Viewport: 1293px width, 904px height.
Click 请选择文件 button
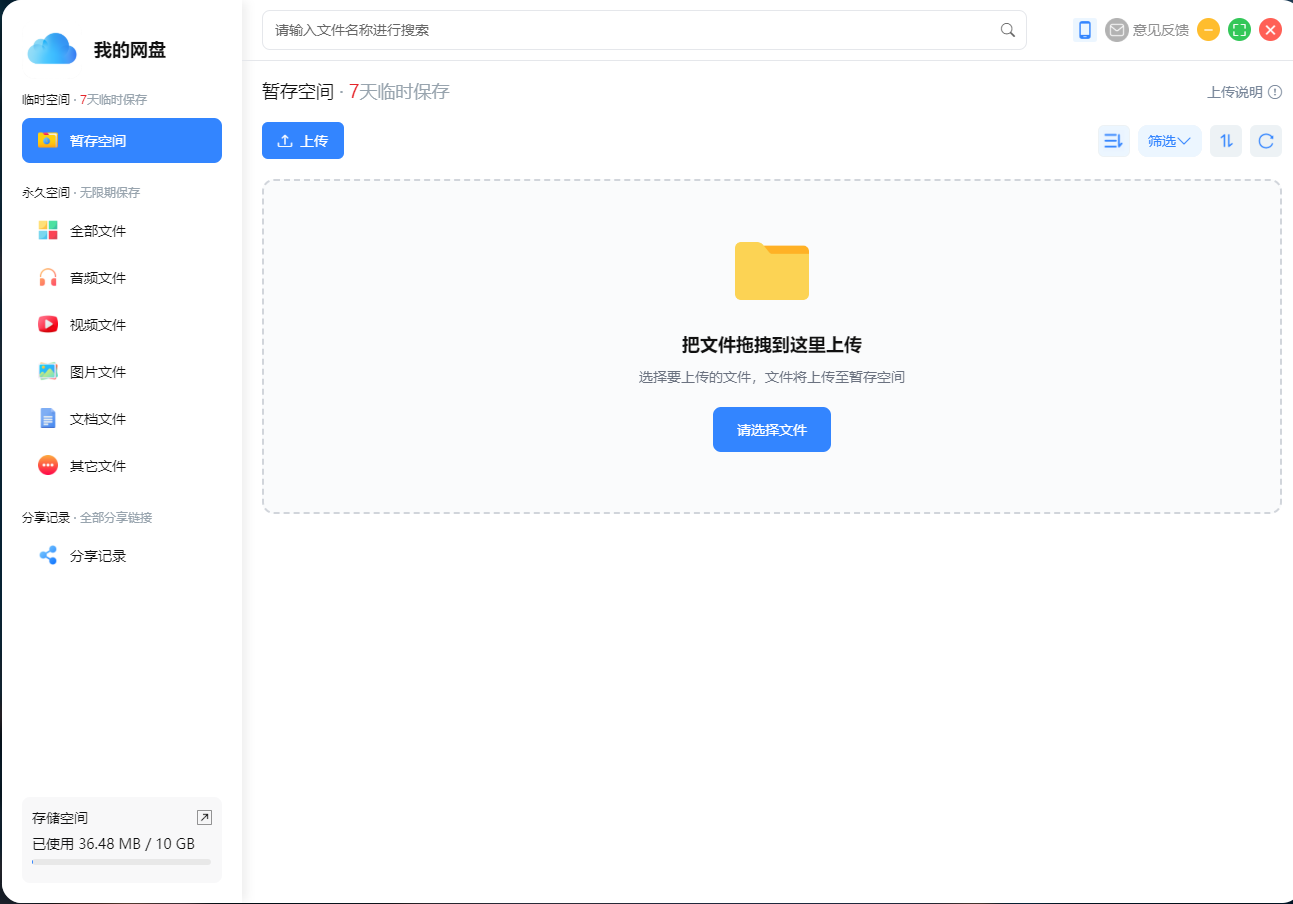772,430
